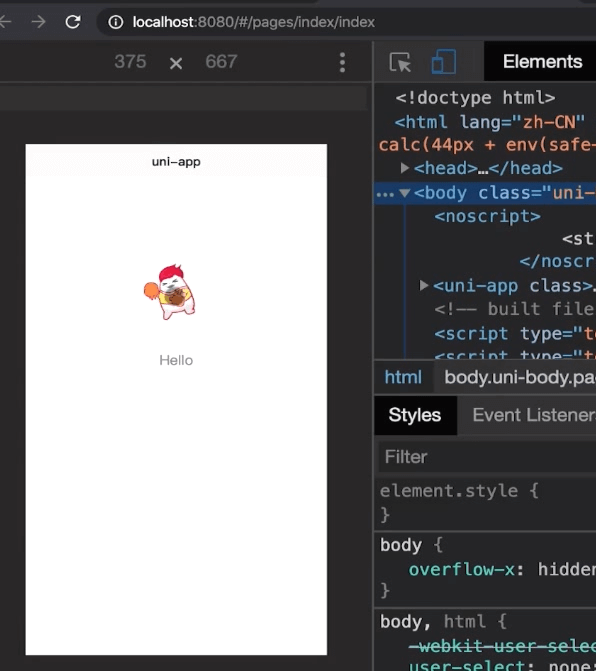Click the body, html selector text
The width and height of the screenshot is (596, 671).
pos(433,621)
